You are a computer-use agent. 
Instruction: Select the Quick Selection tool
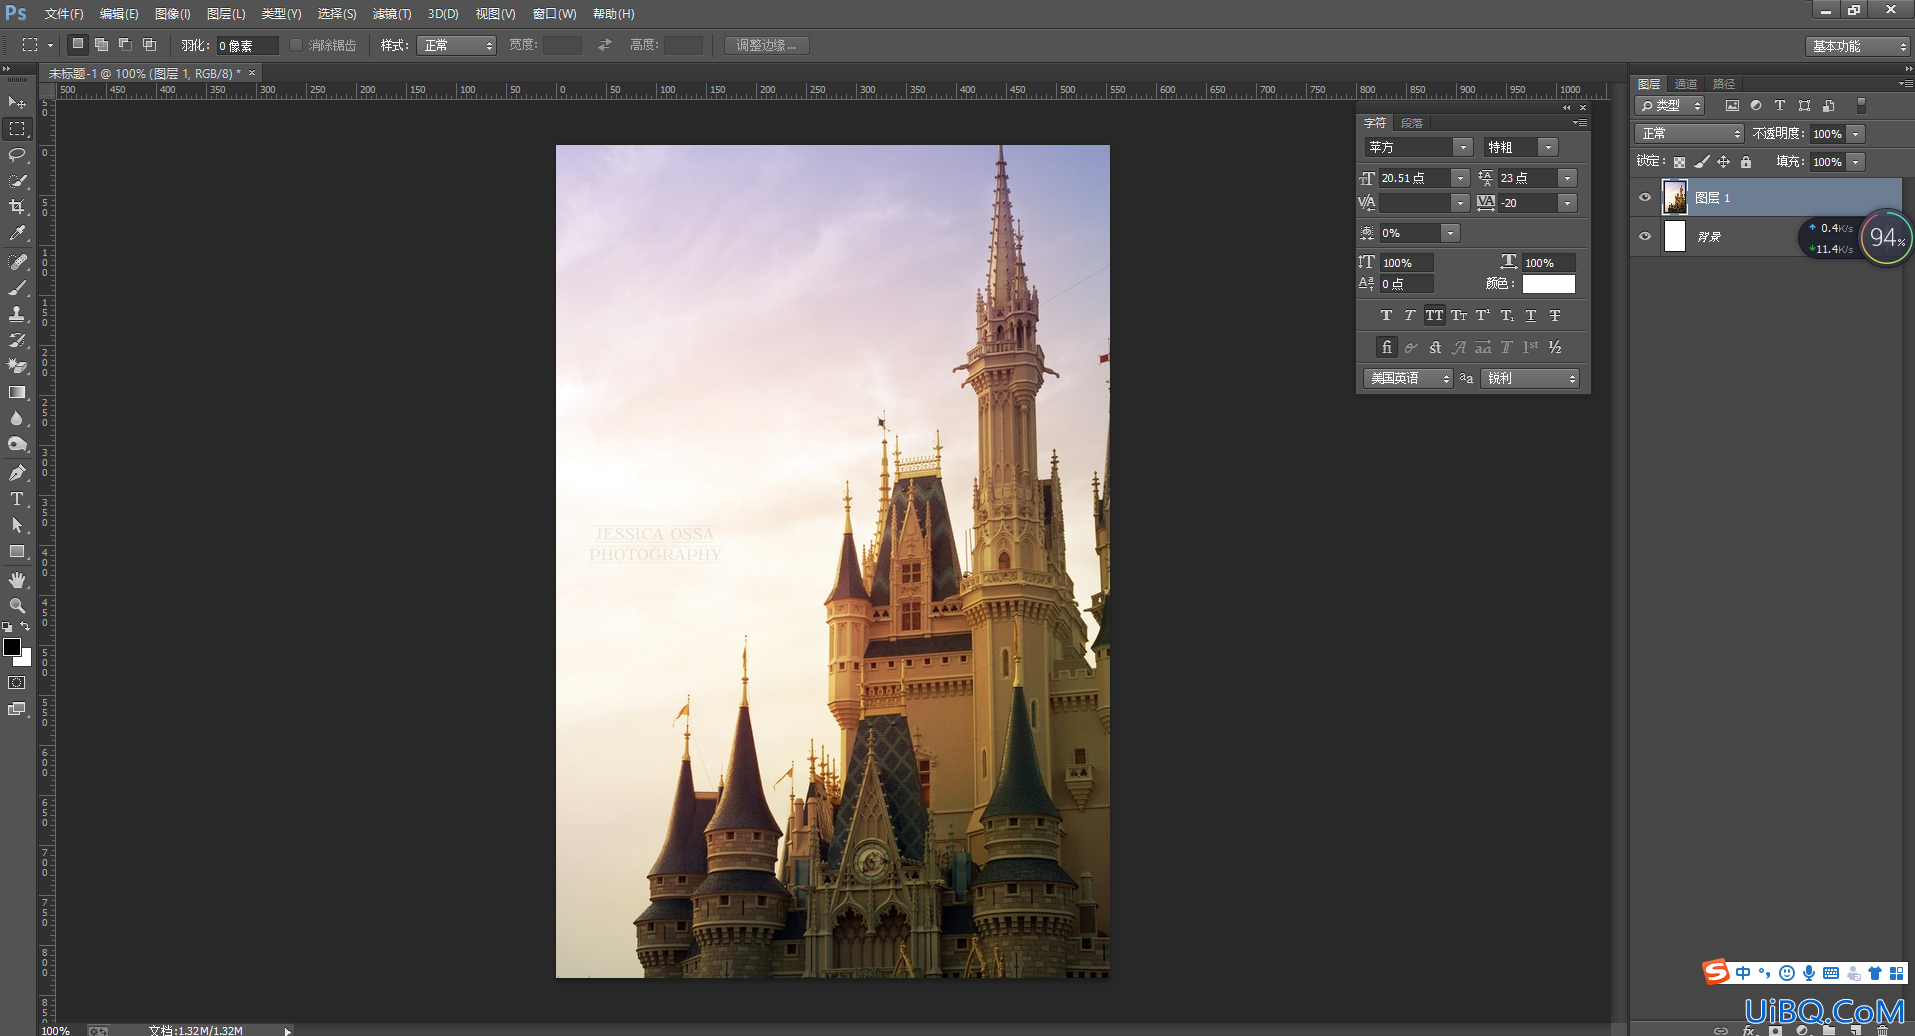[x=17, y=181]
